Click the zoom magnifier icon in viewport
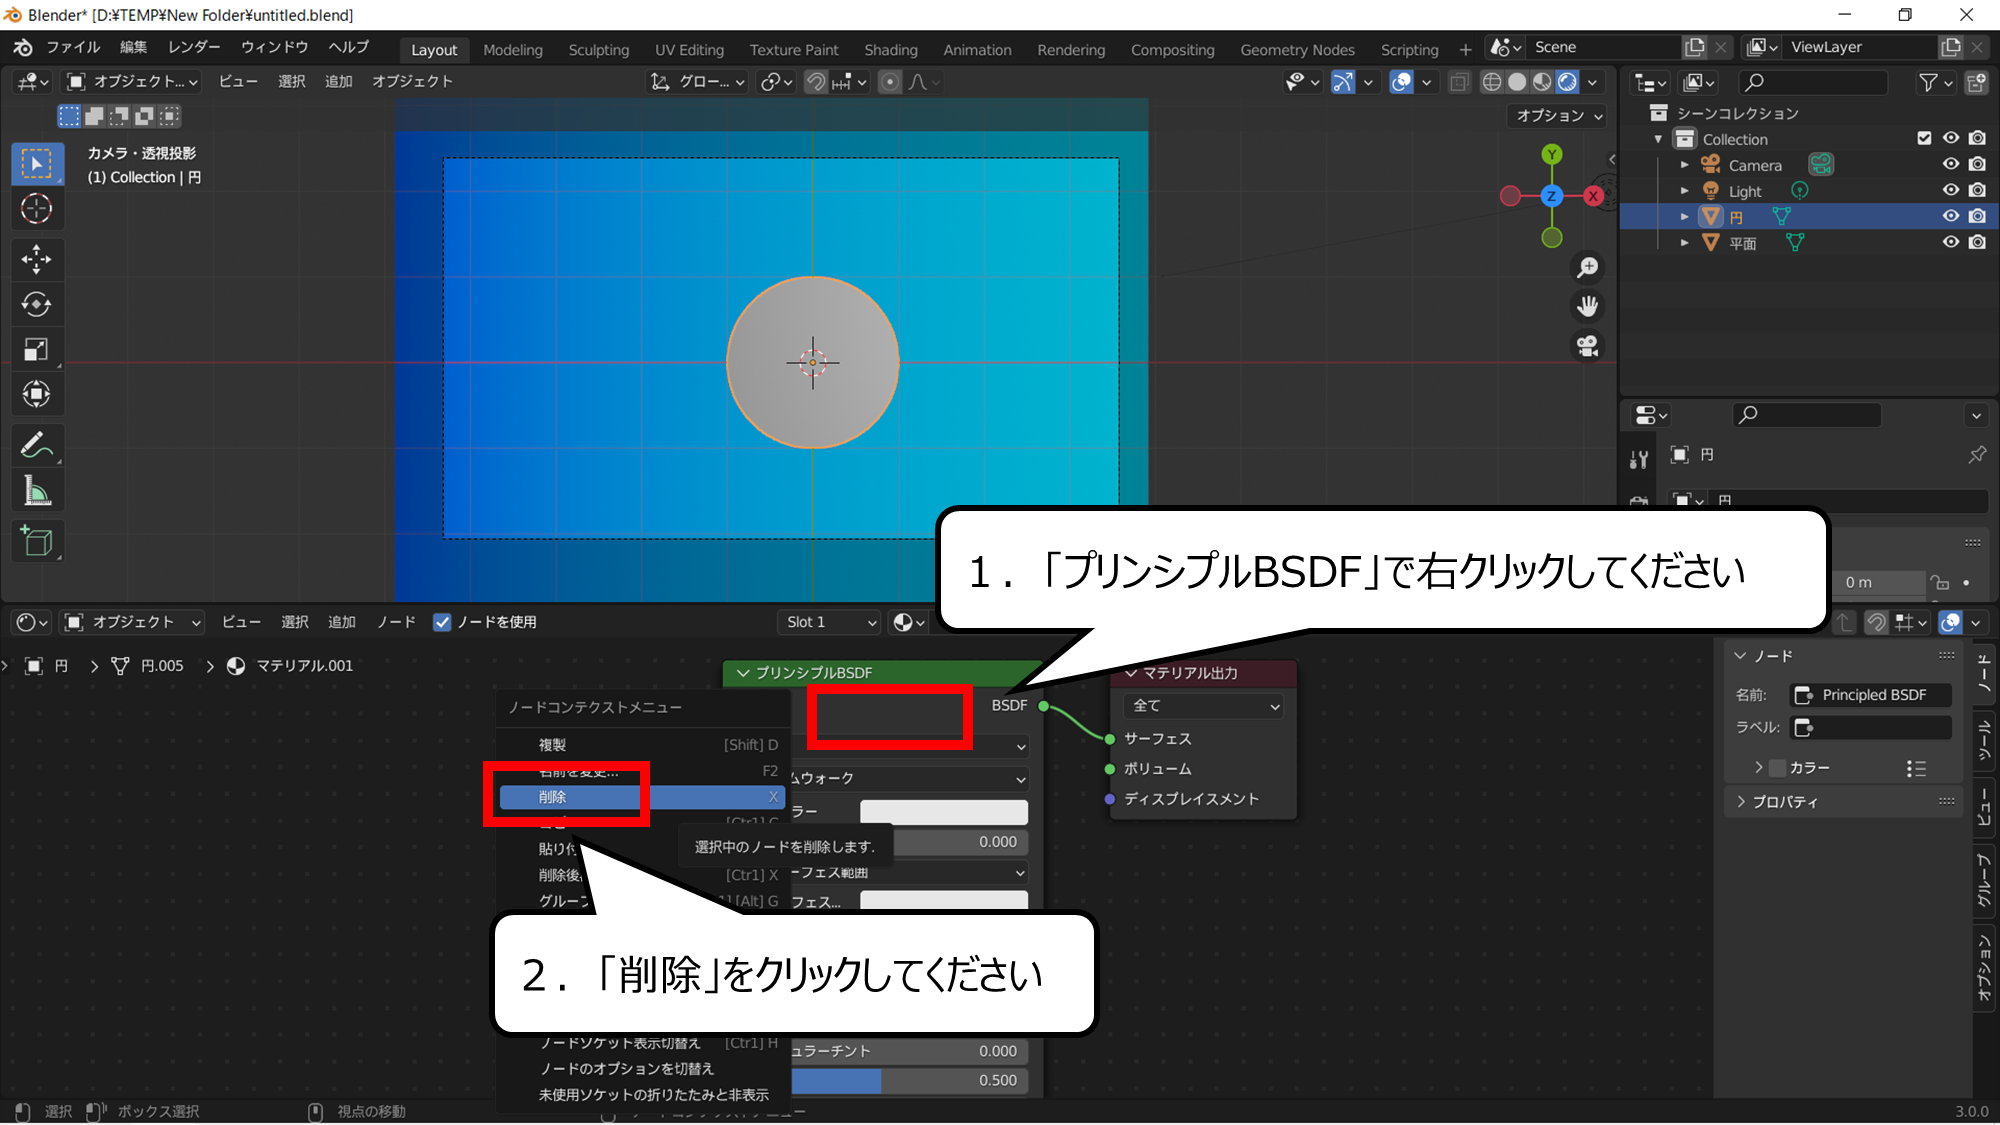This screenshot has width=2000, height=1125. coord(1588,268)
